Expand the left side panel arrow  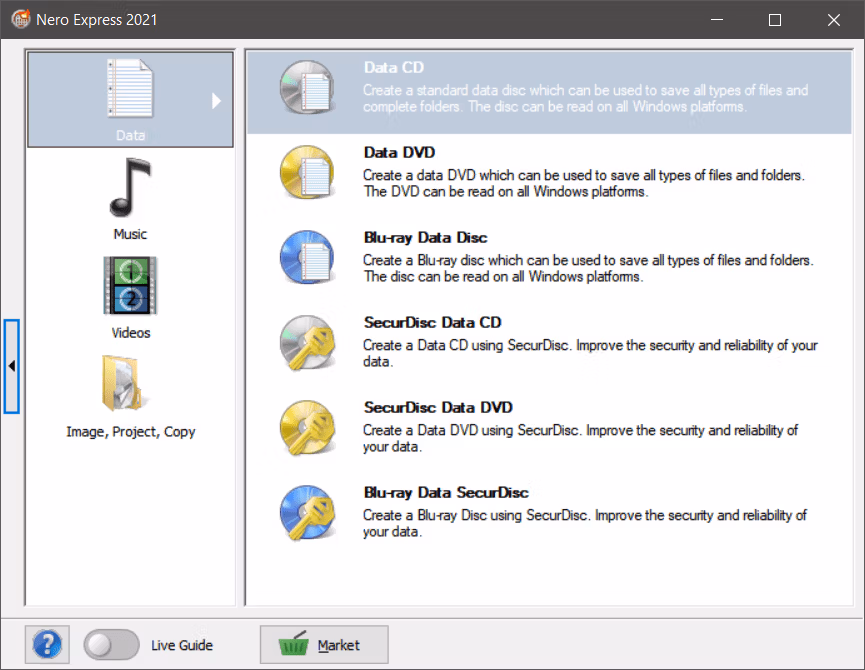[12, 366]
